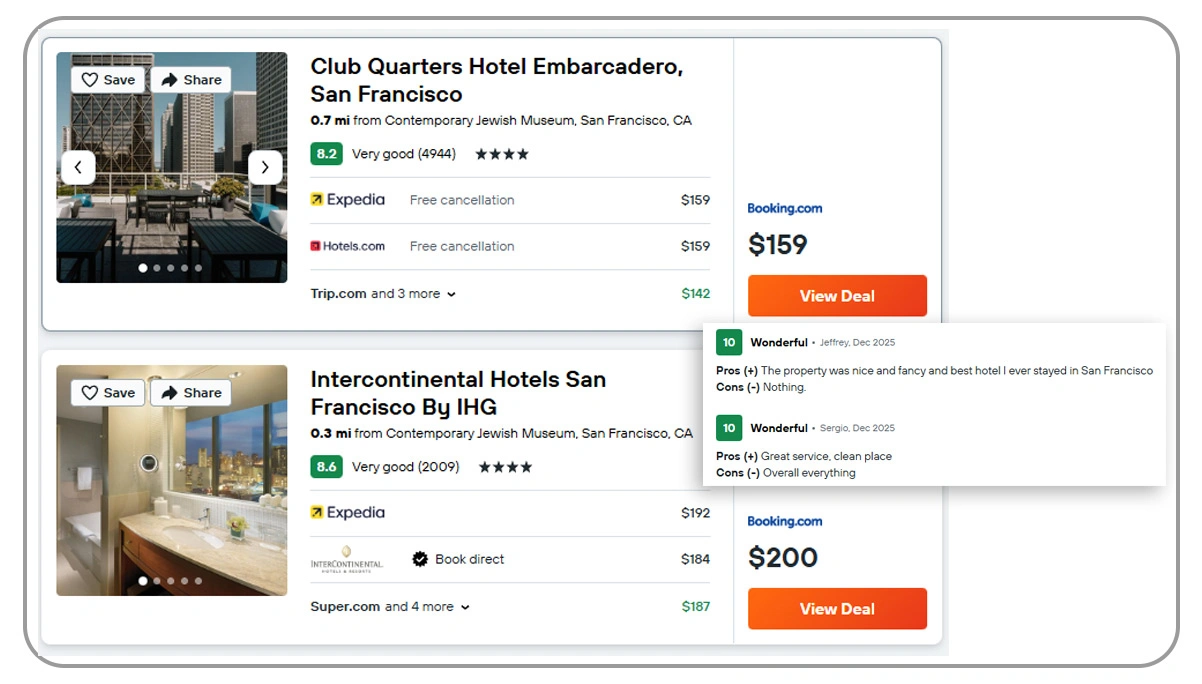The width and height of the screenshot is (1202, 684).
Task: Expand Super.com and 4 more deals
Action: [x=390, y=607]
